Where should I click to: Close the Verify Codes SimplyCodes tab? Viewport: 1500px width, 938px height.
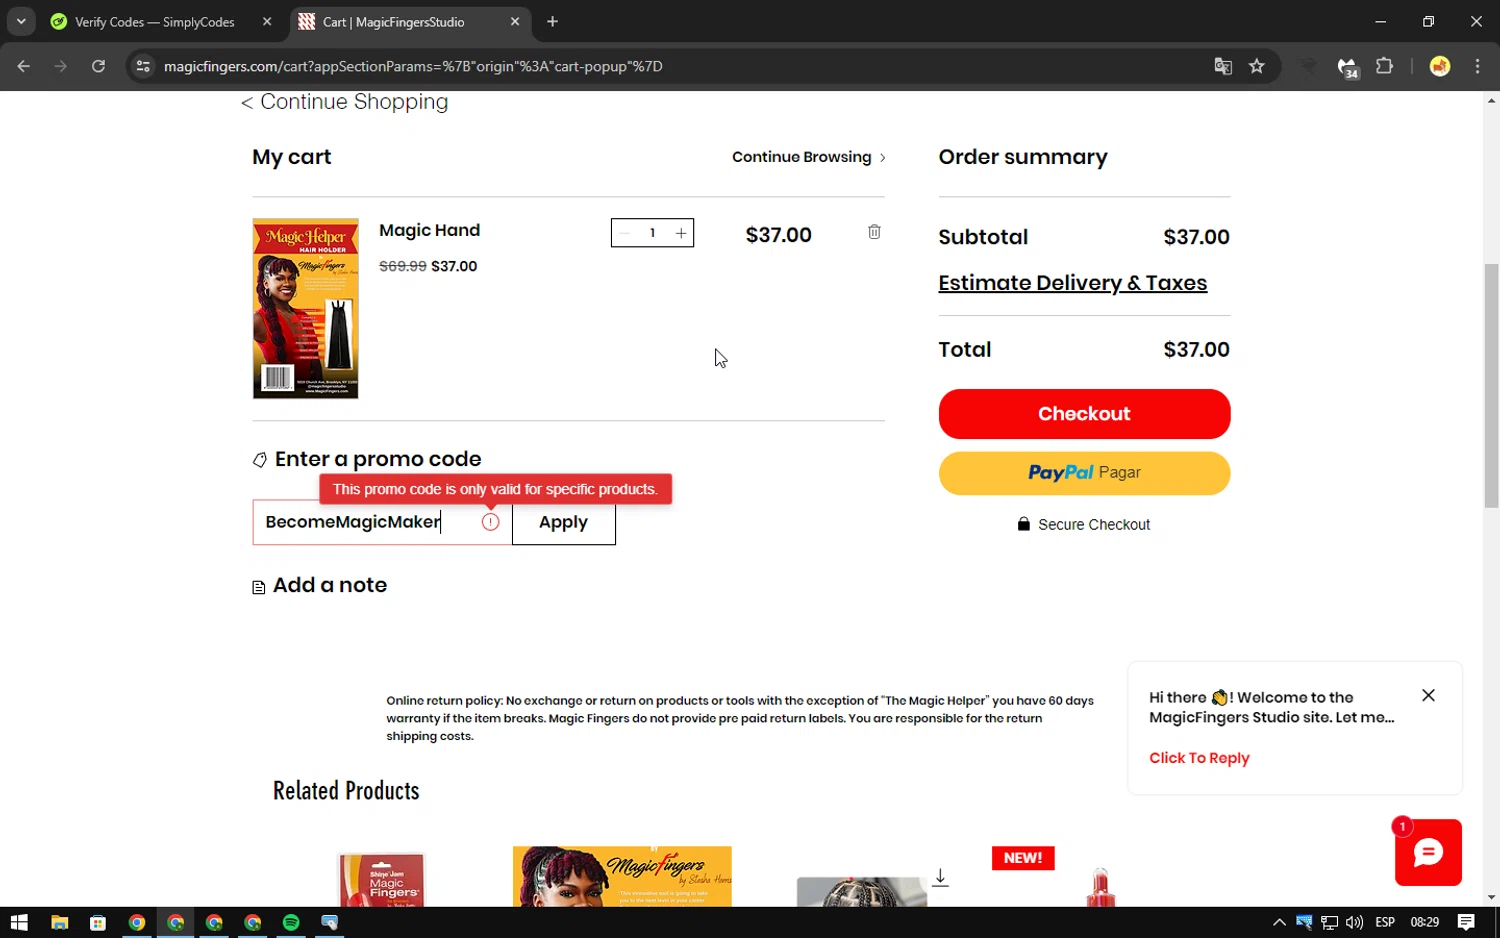(x=267, y=21)
